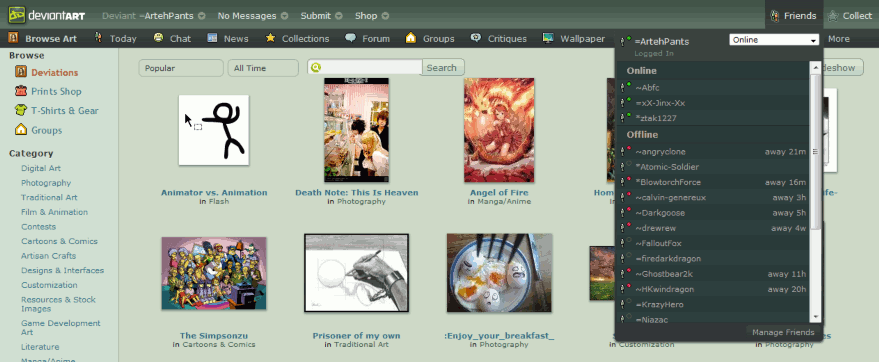
Task: Open the Angel of Fire title link
Action: coord(499,192)
